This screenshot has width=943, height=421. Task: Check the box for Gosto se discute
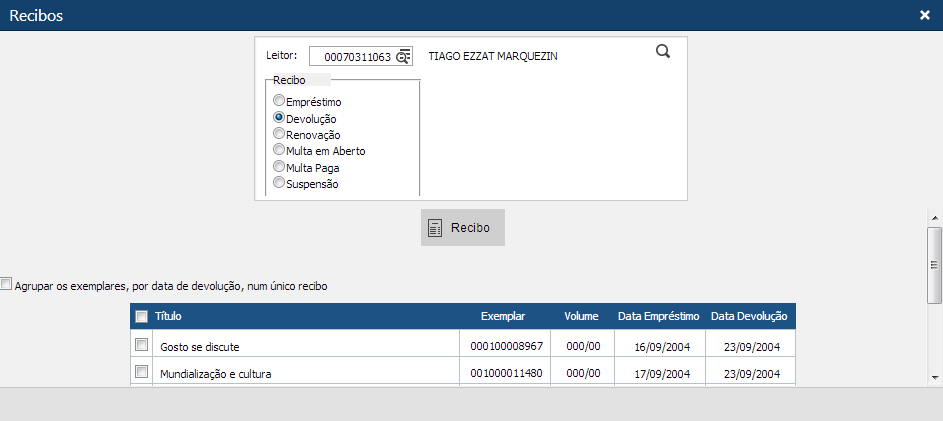point(141,345)
